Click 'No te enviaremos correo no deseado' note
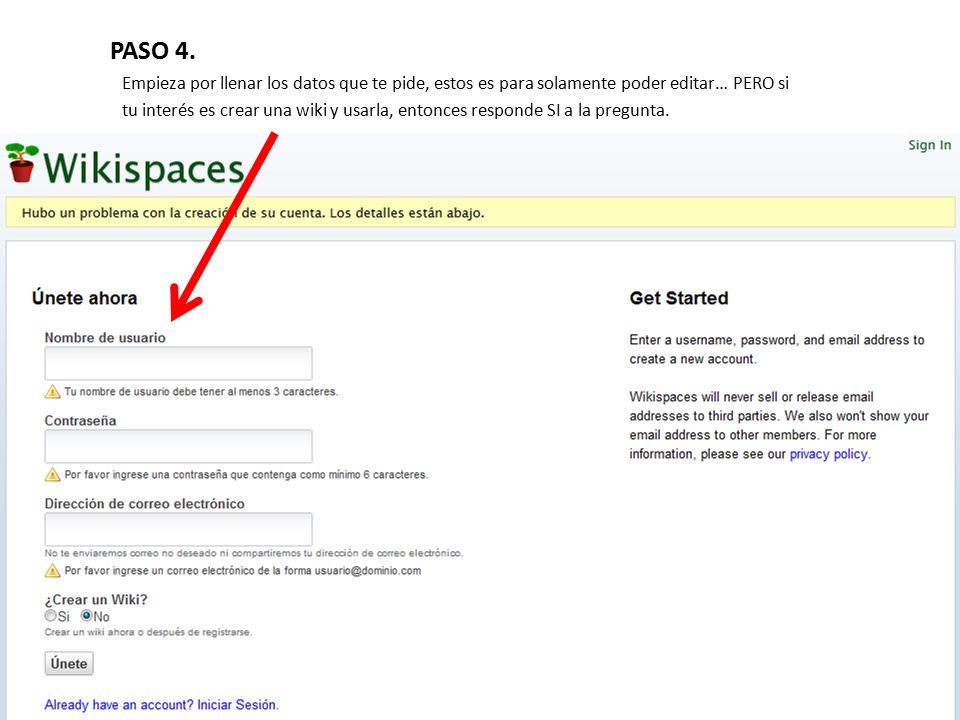This screenshot has height=720, width=960. tap(253, 553)
